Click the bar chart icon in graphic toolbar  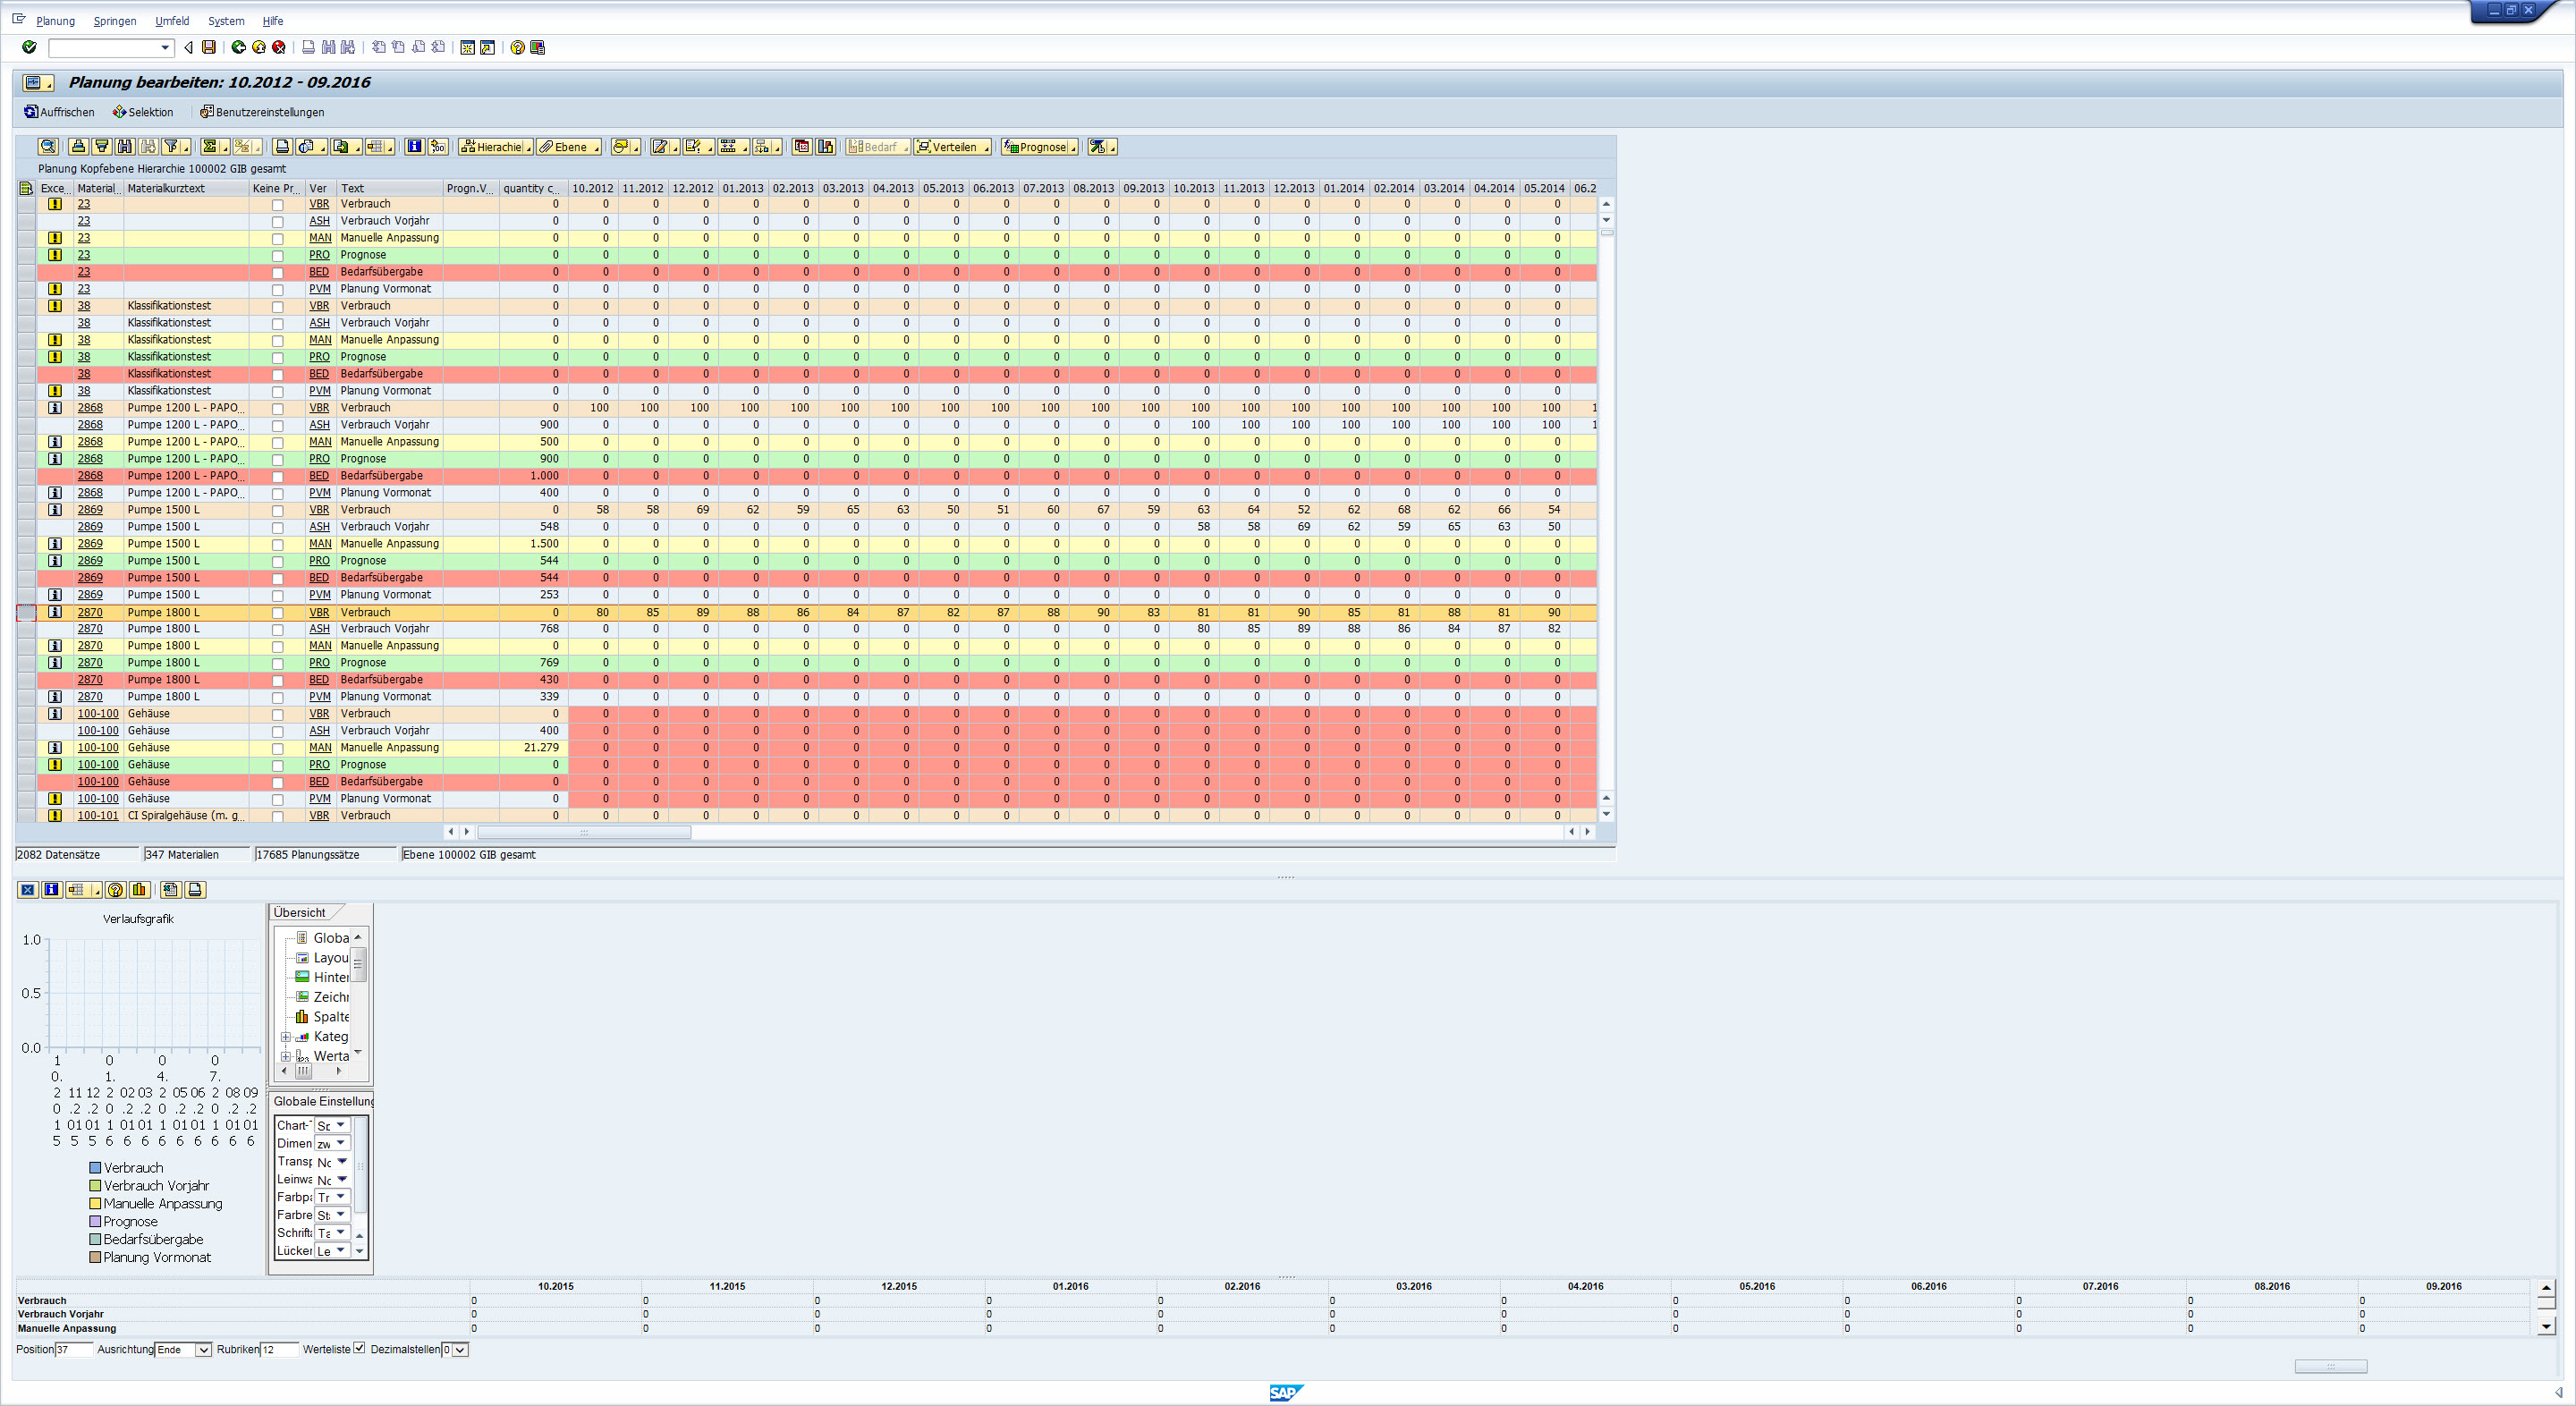point(139,890)
